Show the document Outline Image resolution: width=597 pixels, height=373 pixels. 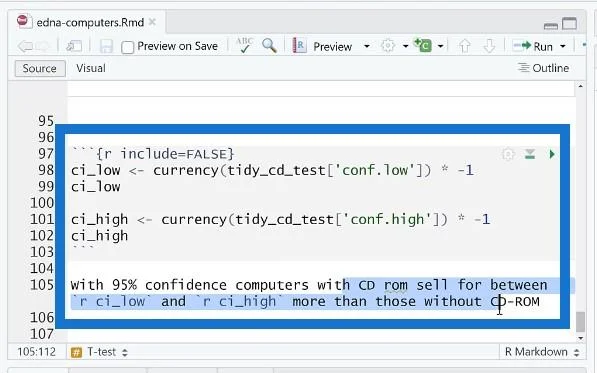[x=543, y=68]
